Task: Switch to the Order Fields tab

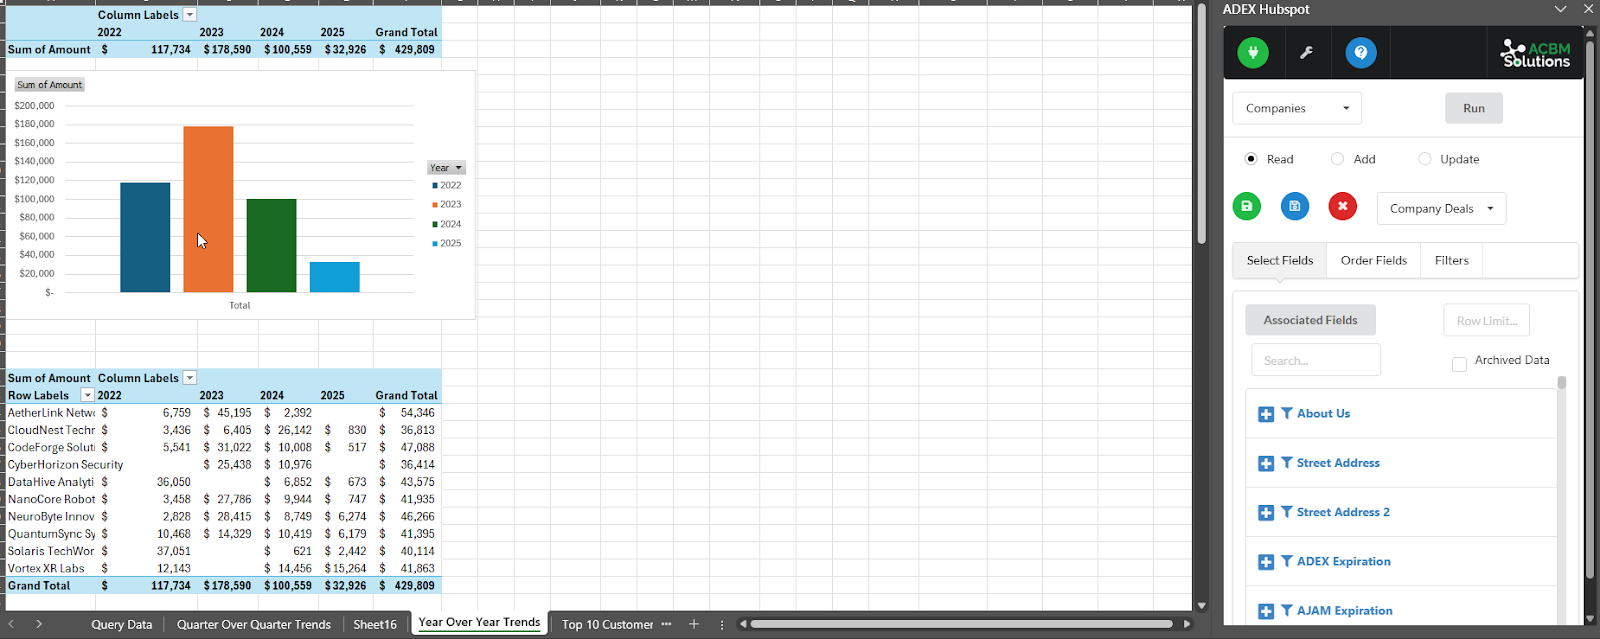Action: point(1373,261)
